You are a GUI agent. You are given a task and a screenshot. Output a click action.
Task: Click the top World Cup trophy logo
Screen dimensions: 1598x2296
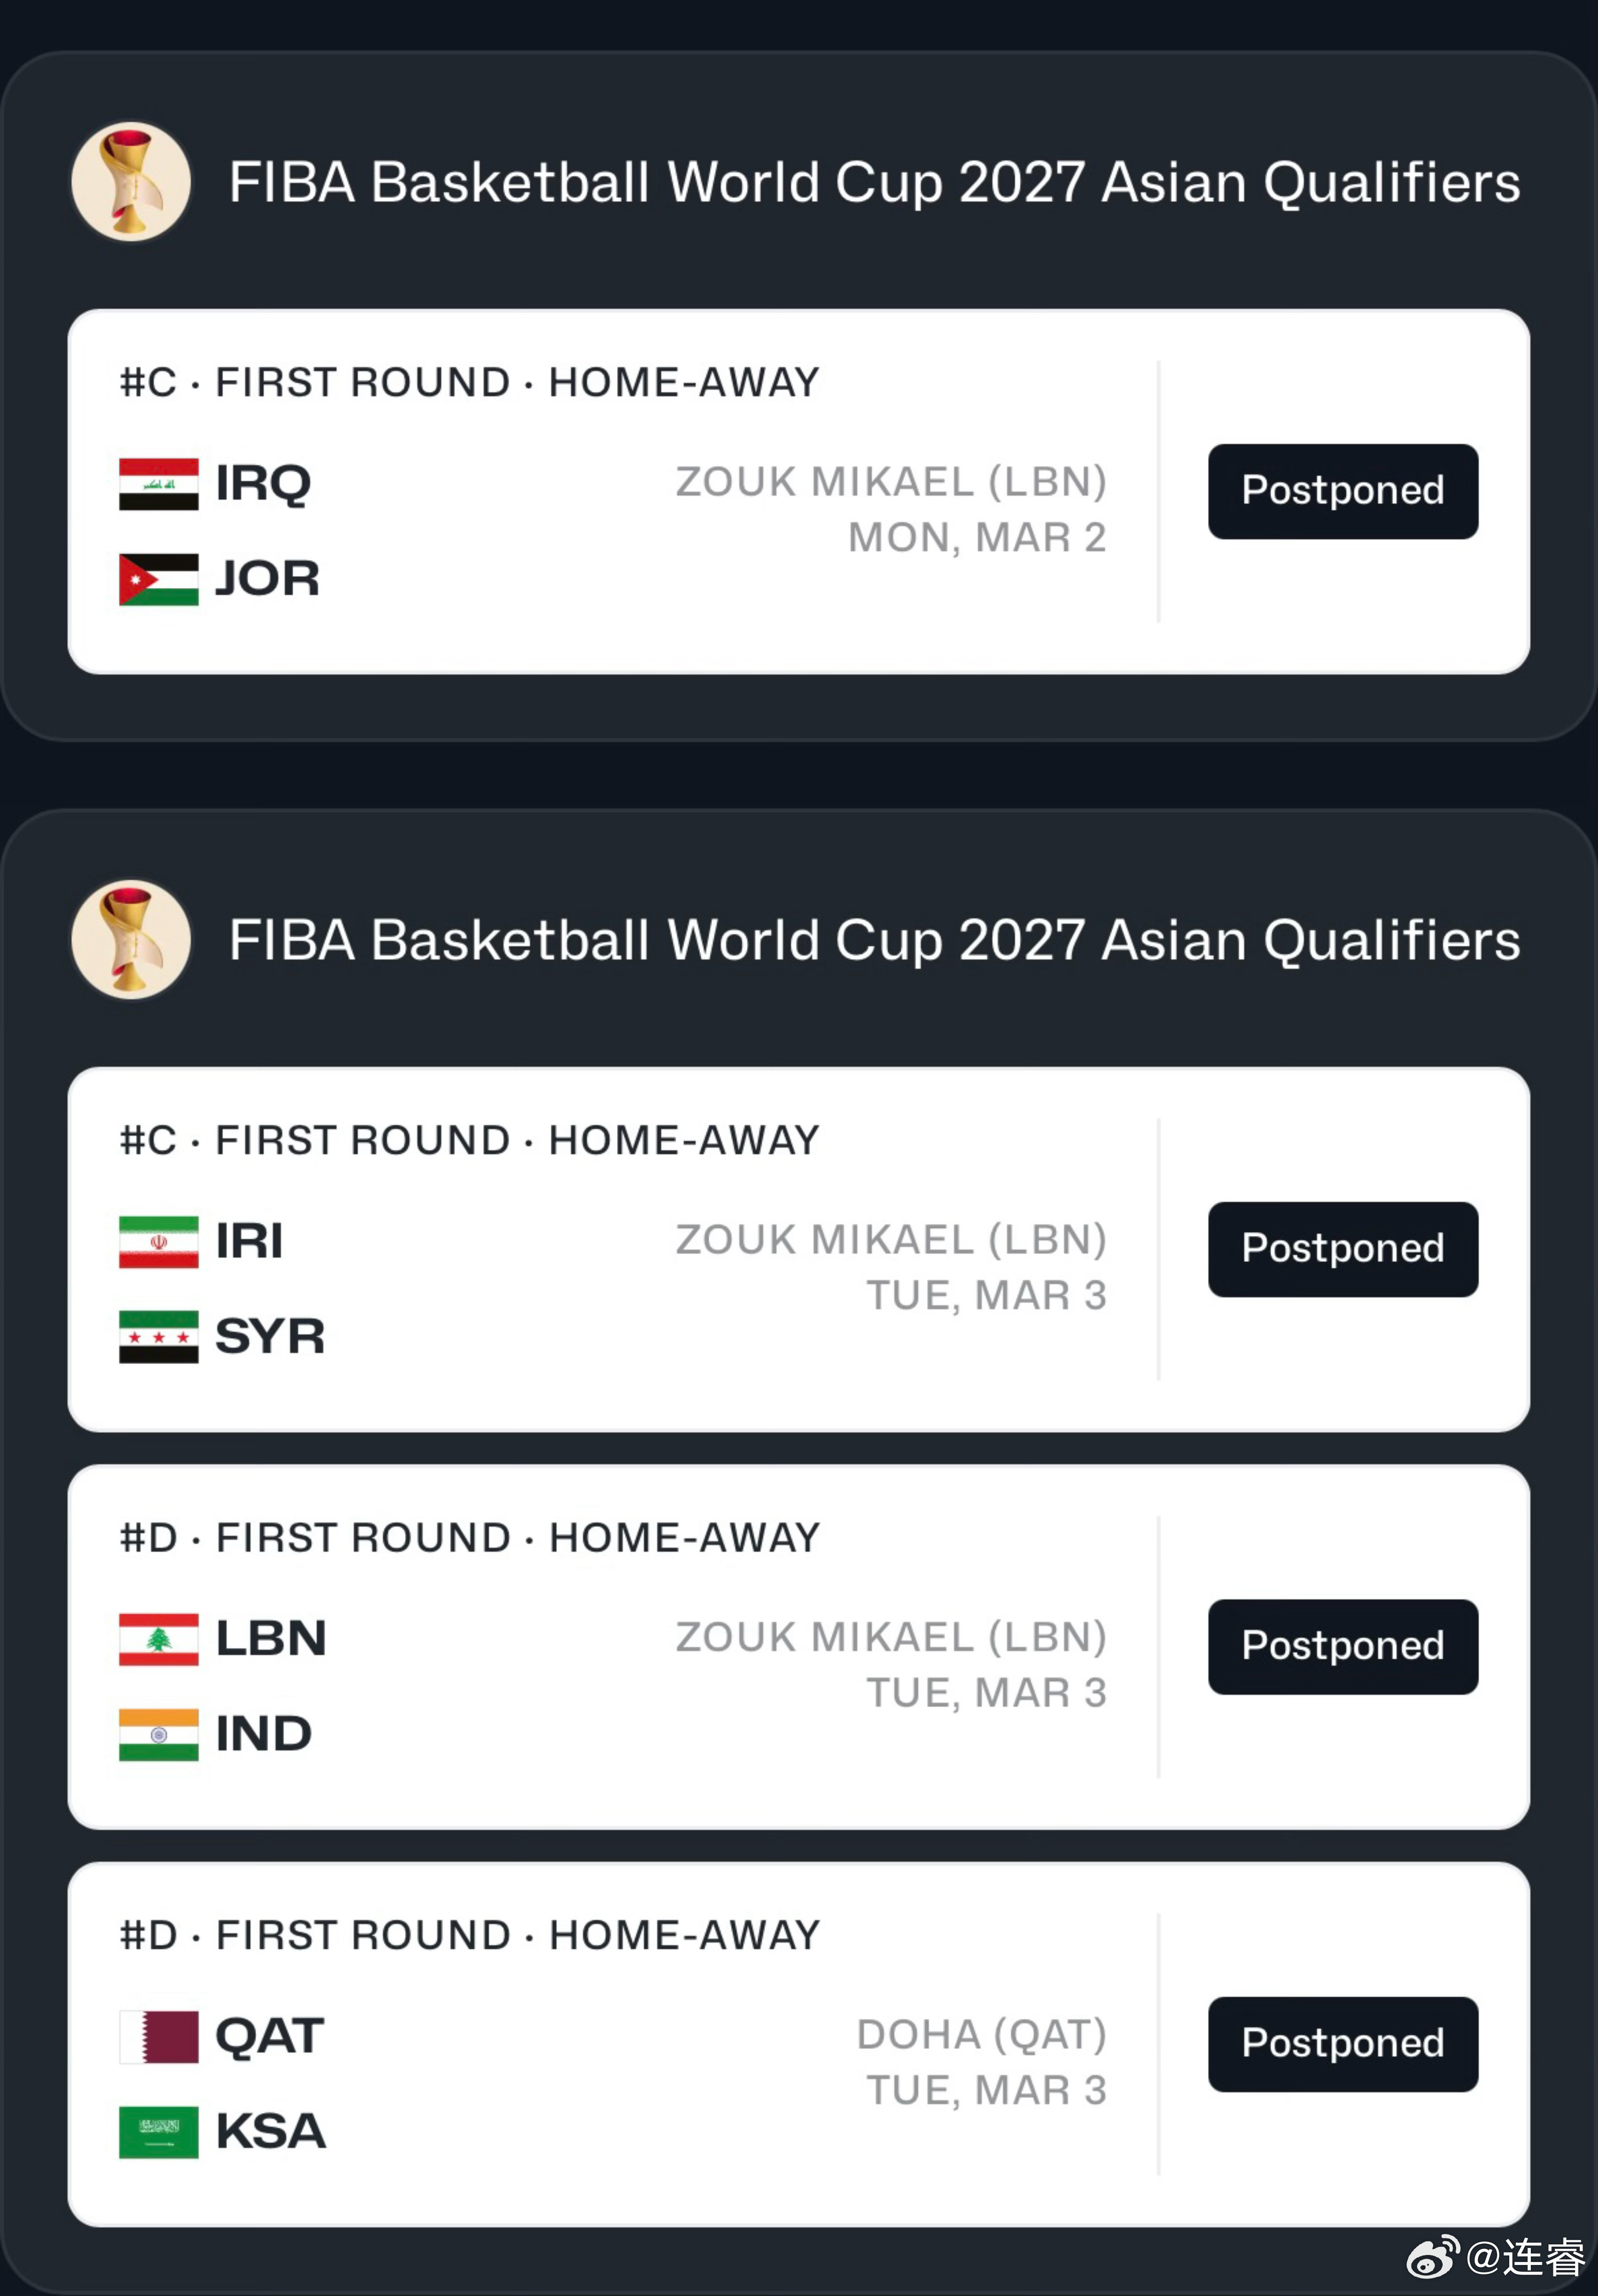coord(131,182)
